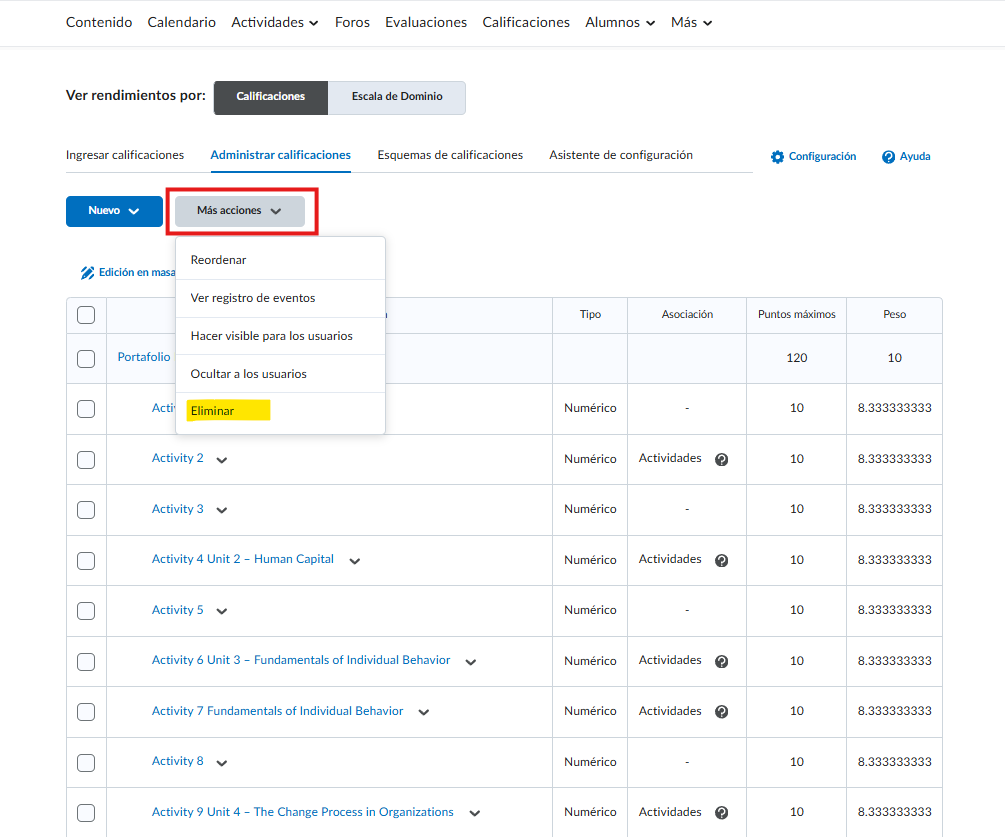Check the select-all checkbox in table header
This screenshot has width=1005, height=837.
coord(86,315)
